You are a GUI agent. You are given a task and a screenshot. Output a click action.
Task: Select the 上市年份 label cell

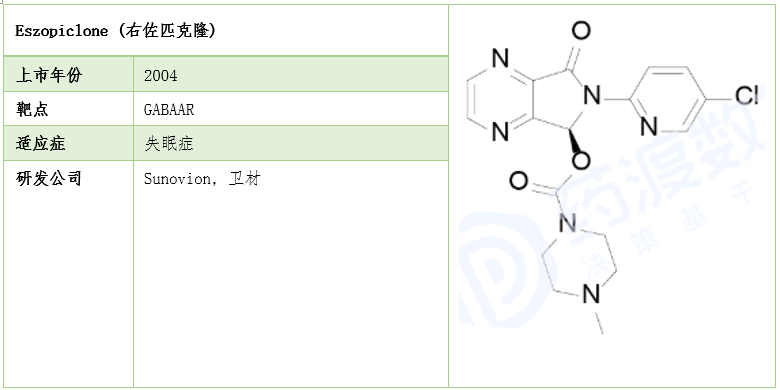(69, 74)
